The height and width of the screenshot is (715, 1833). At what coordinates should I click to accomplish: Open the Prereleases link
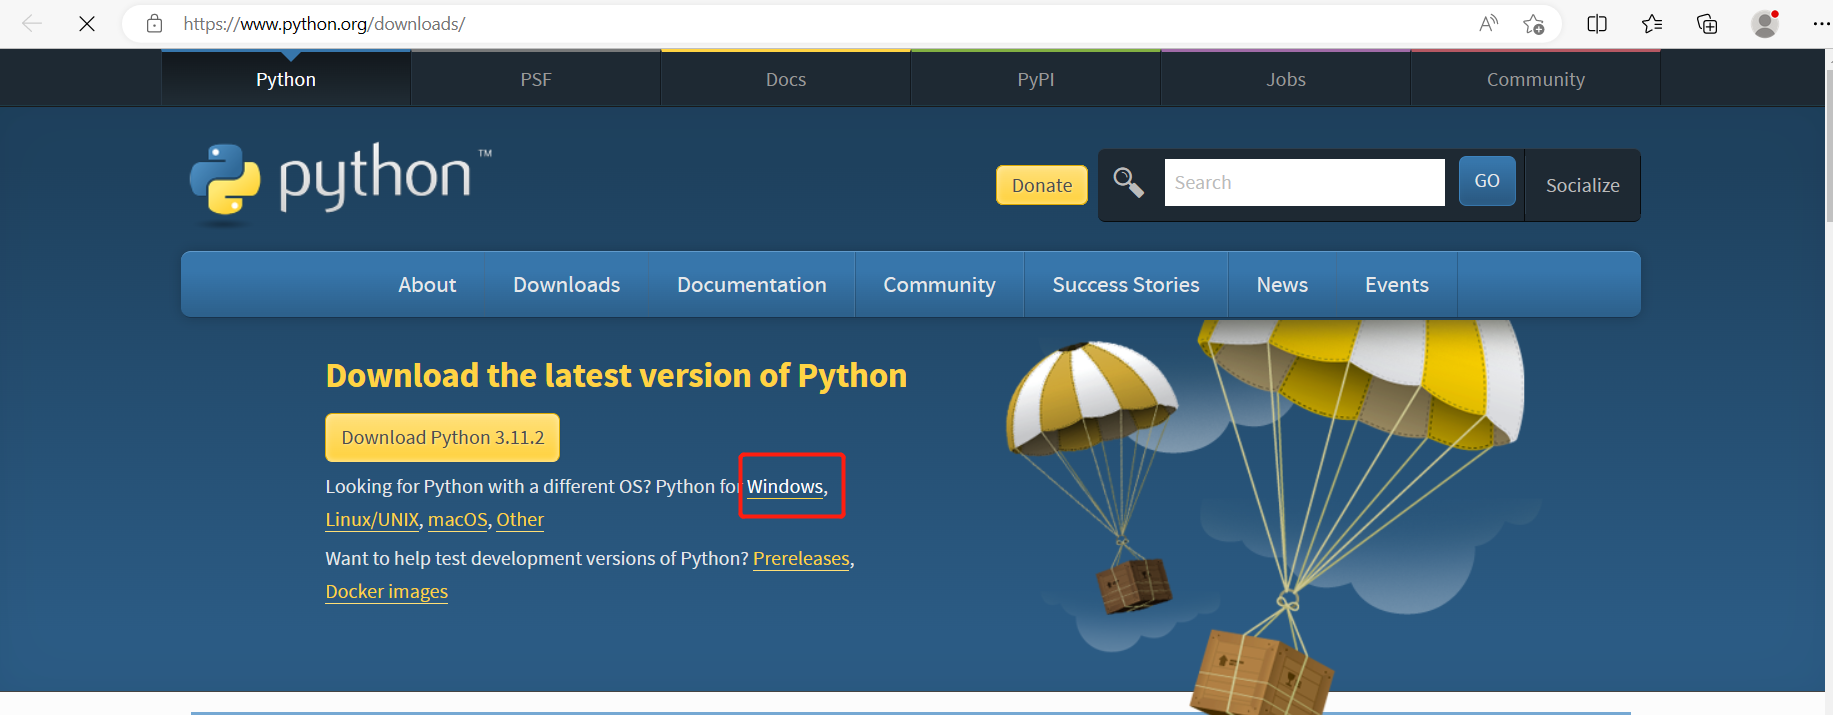(x=801, y=559)
